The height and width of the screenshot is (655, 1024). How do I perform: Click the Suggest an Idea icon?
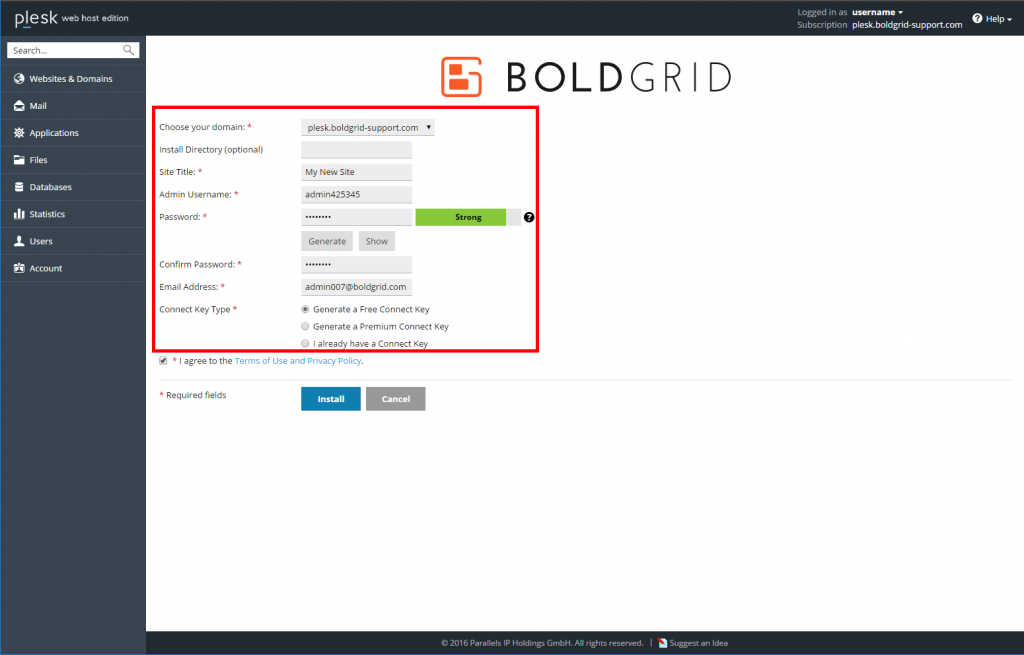point(662,643)
